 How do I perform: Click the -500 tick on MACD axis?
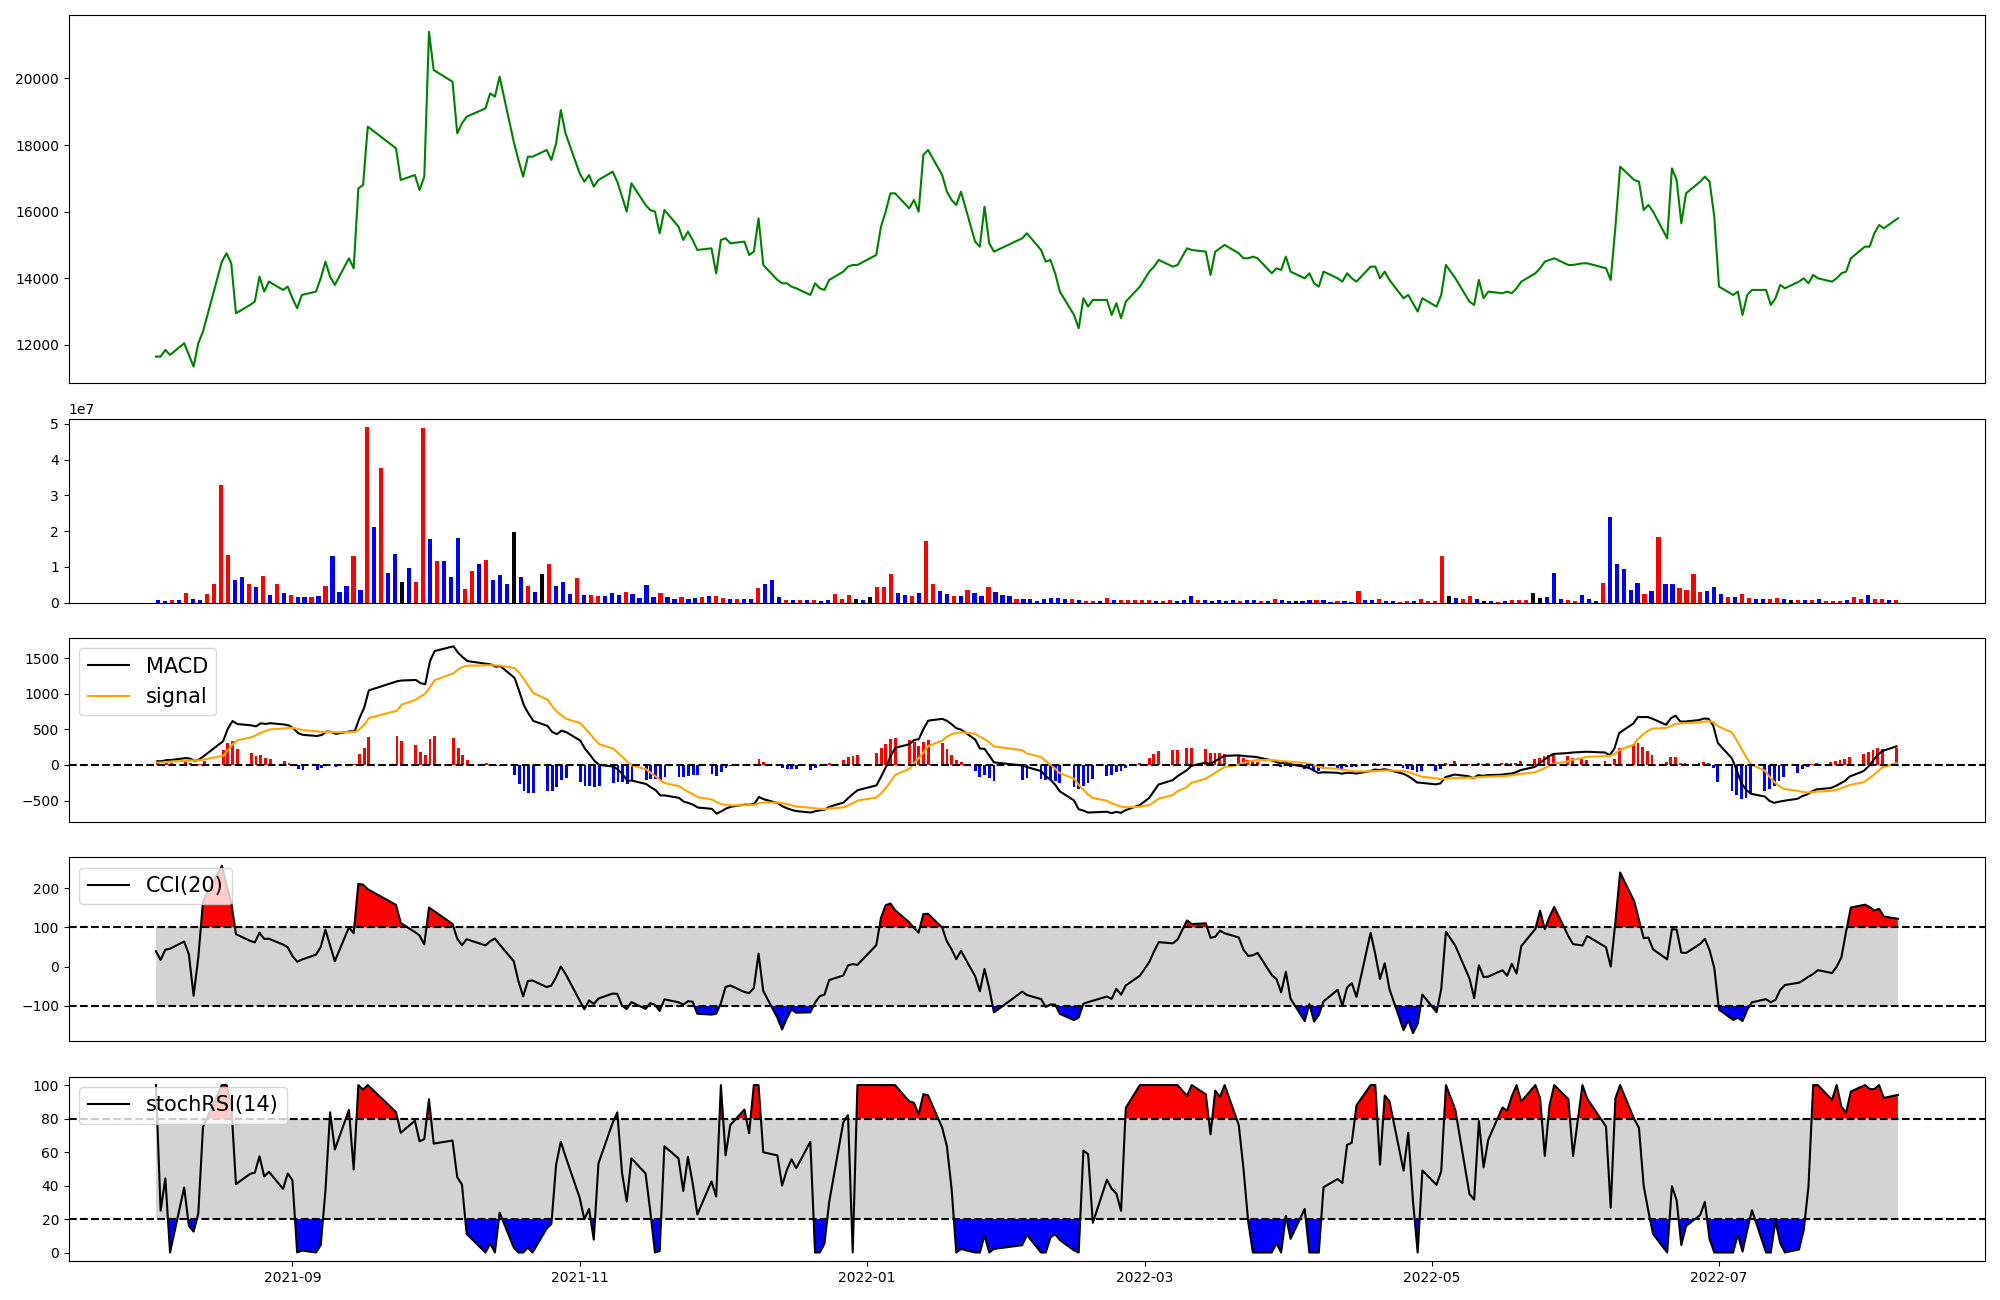click(41, 801)
